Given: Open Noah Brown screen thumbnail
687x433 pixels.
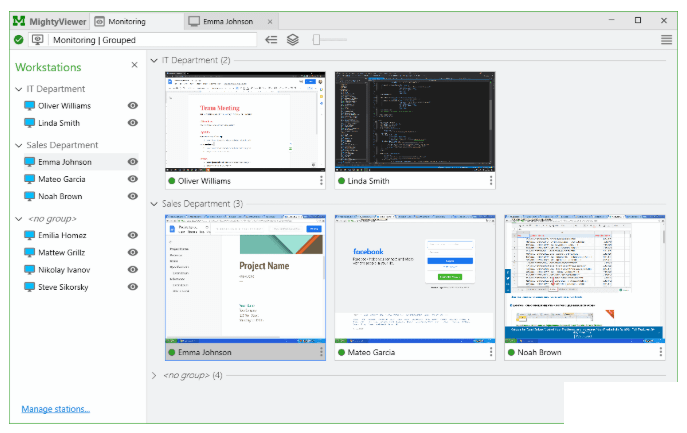Looking at the screenshot, I should pos(585,279).
